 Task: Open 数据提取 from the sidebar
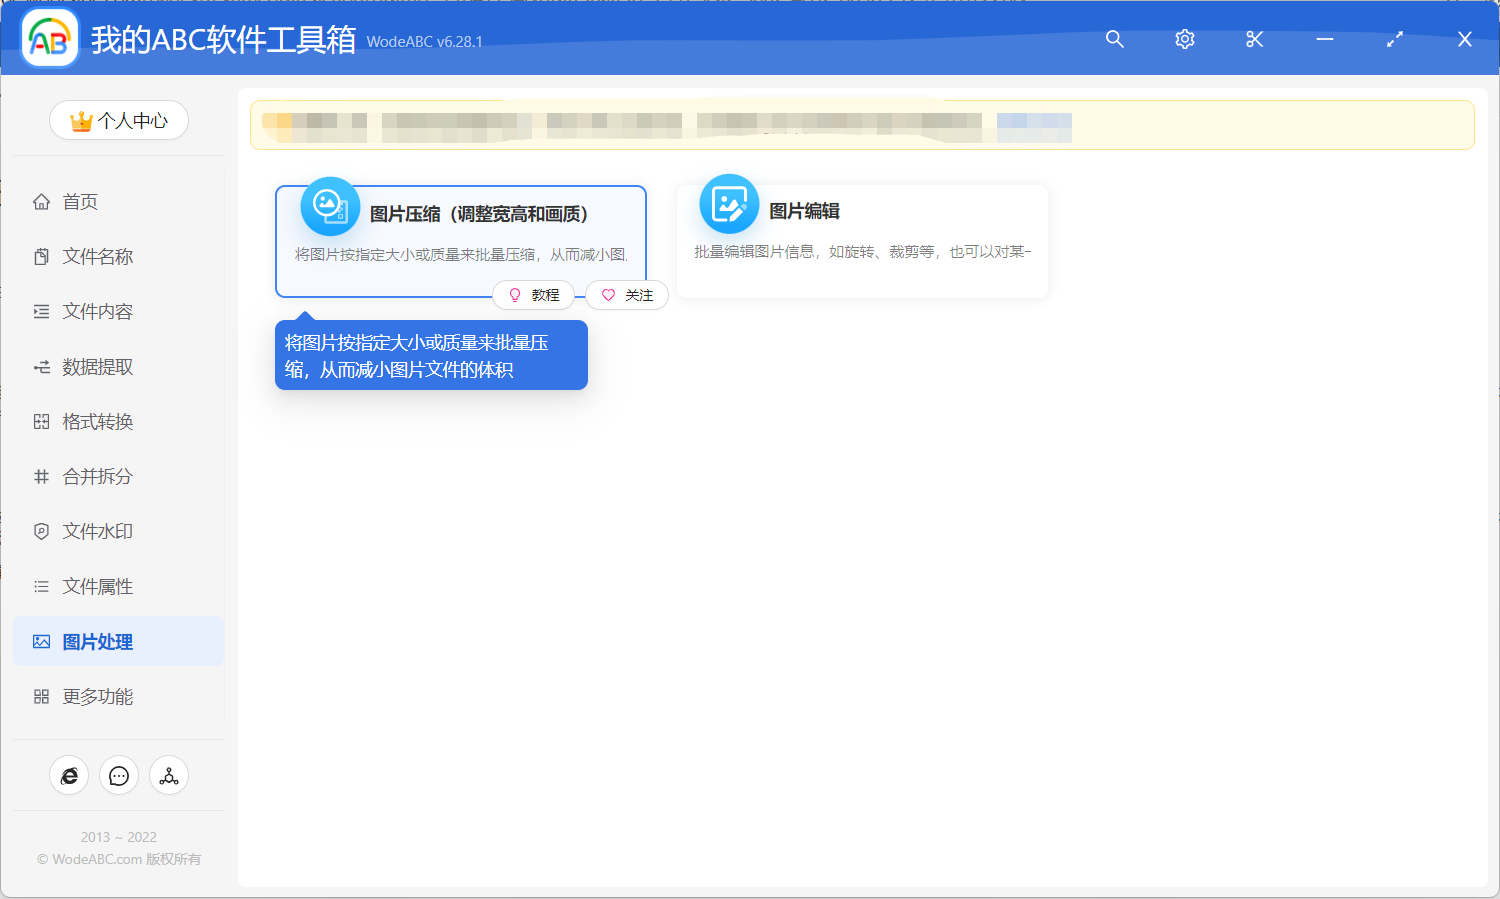point(98,366)
